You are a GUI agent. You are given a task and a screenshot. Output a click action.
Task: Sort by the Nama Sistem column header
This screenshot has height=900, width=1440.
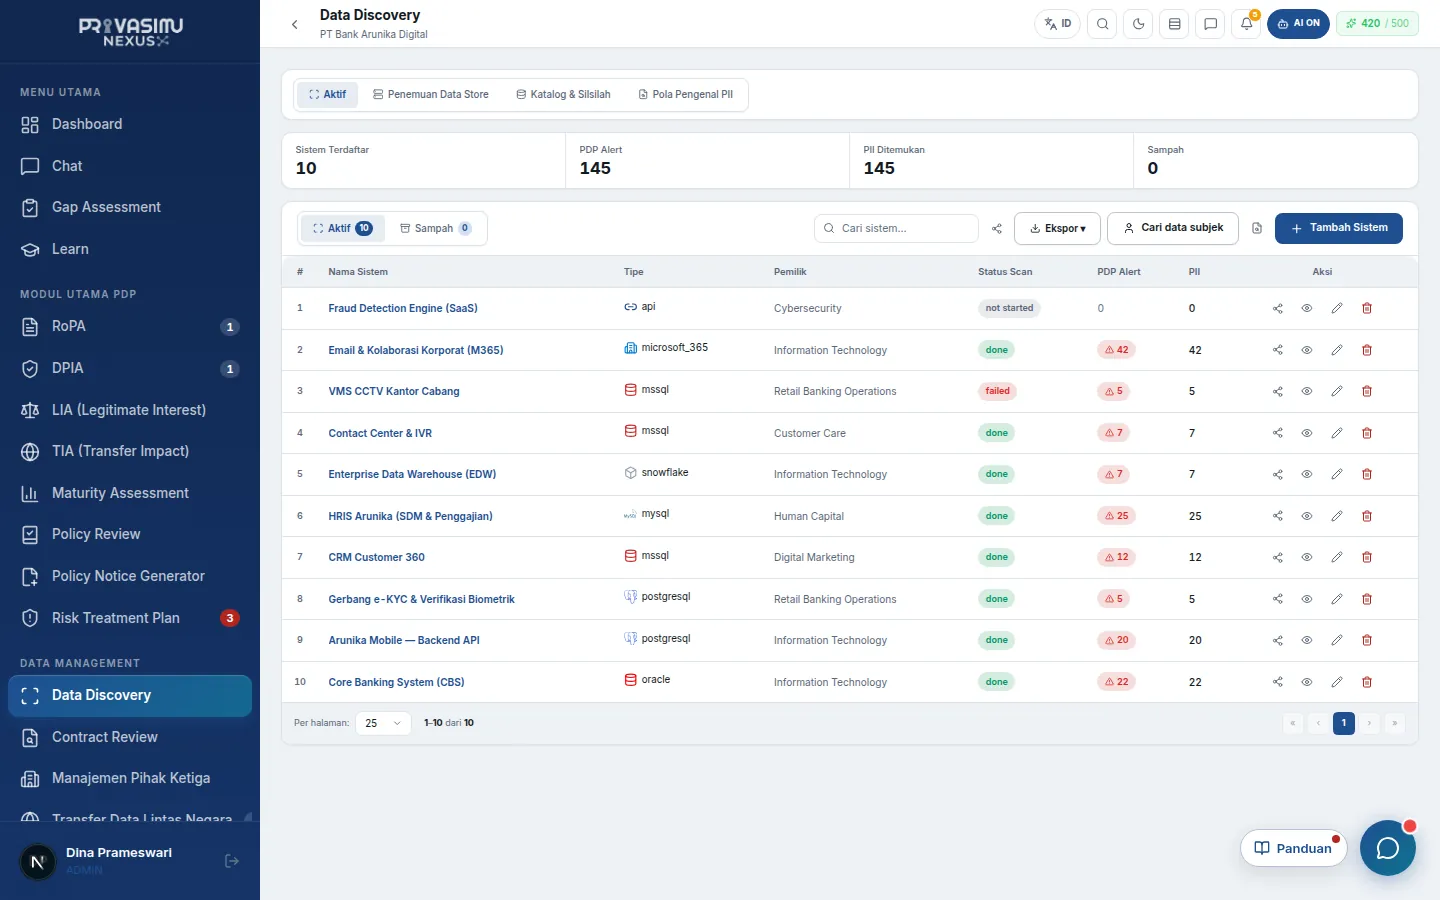[x=358, y=272]
